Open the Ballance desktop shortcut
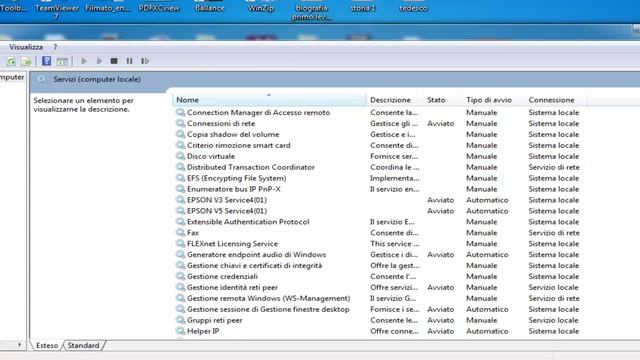Image resolution: width=640 pixels, height=360 pixels. [x=209, y=8]
